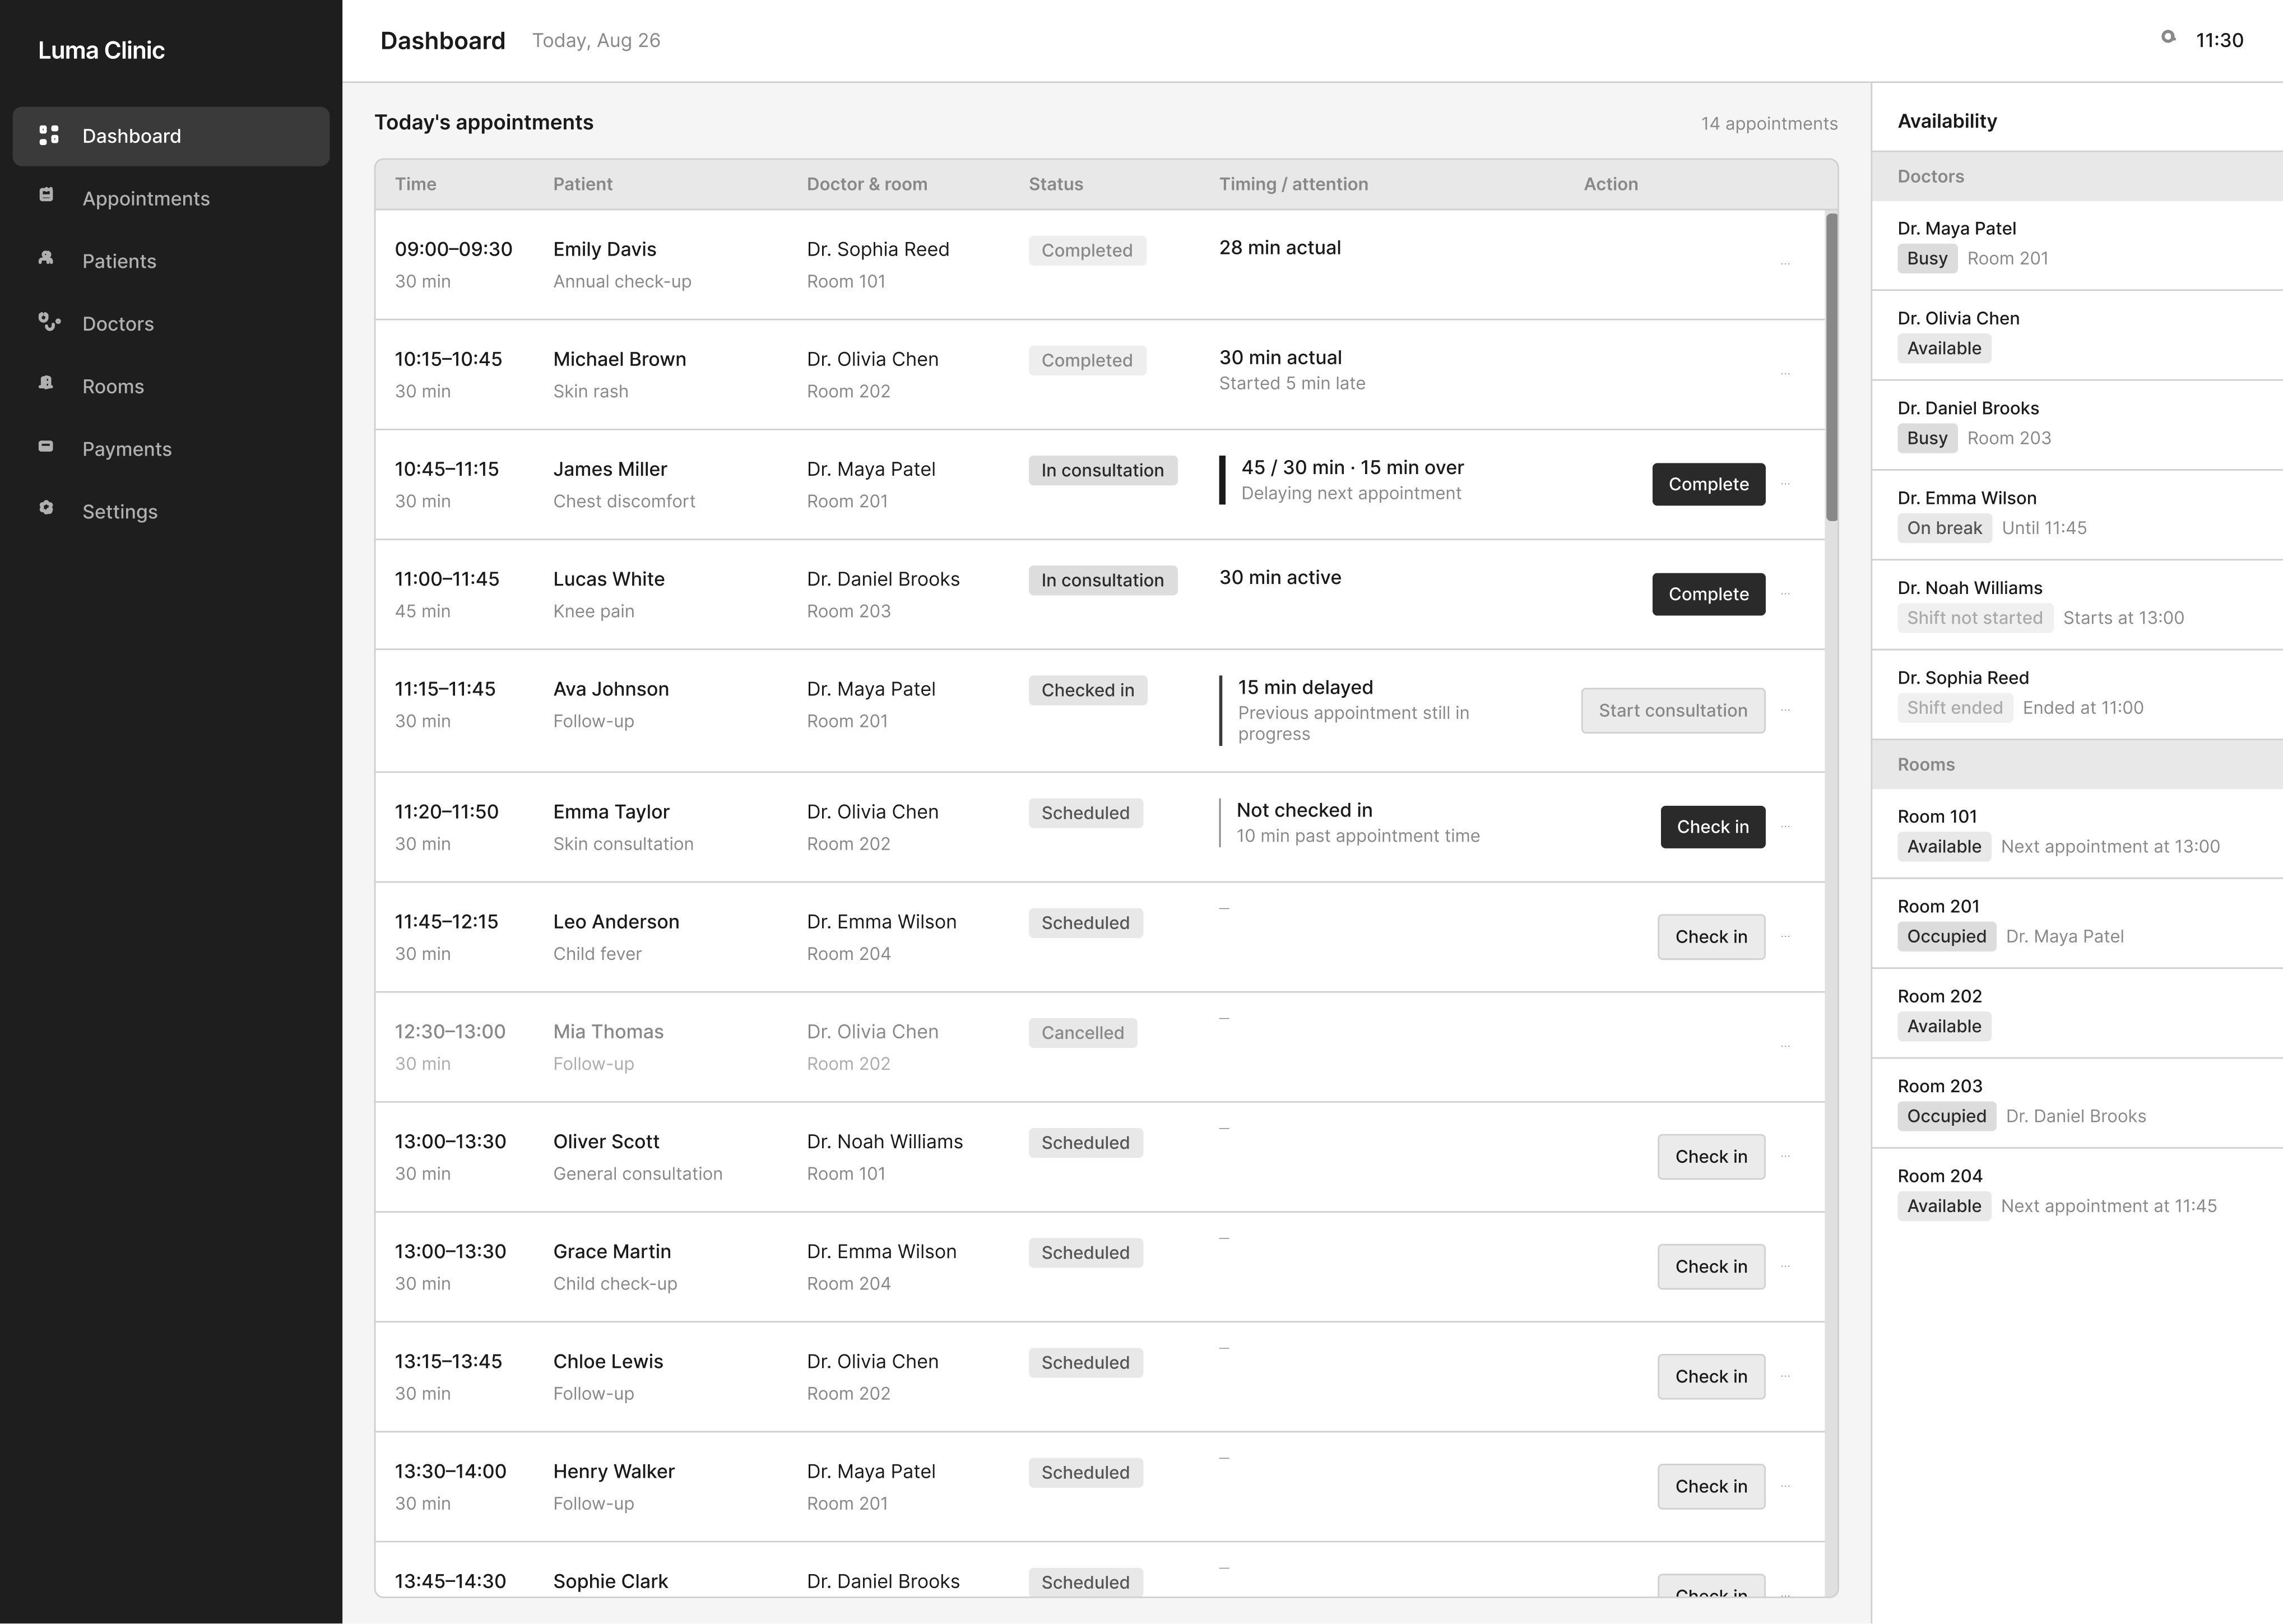Click Dr. Noah Williams 'Shift not started' badge
Viewport: 2283px width, 1624px height.
pyautogui.click(x=1974, y=618)
